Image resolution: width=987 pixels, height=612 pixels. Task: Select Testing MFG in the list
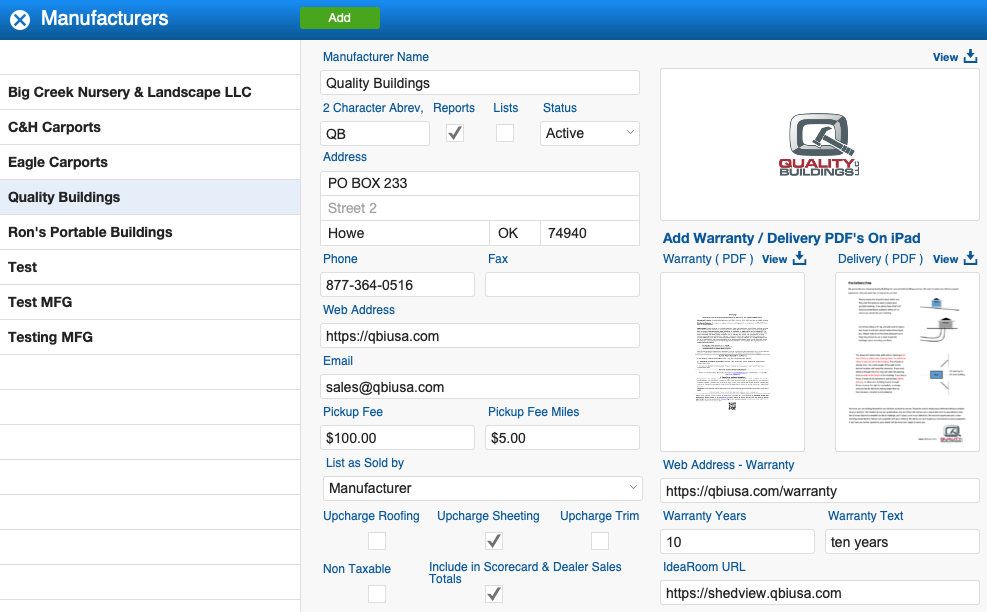pos(150,337)
